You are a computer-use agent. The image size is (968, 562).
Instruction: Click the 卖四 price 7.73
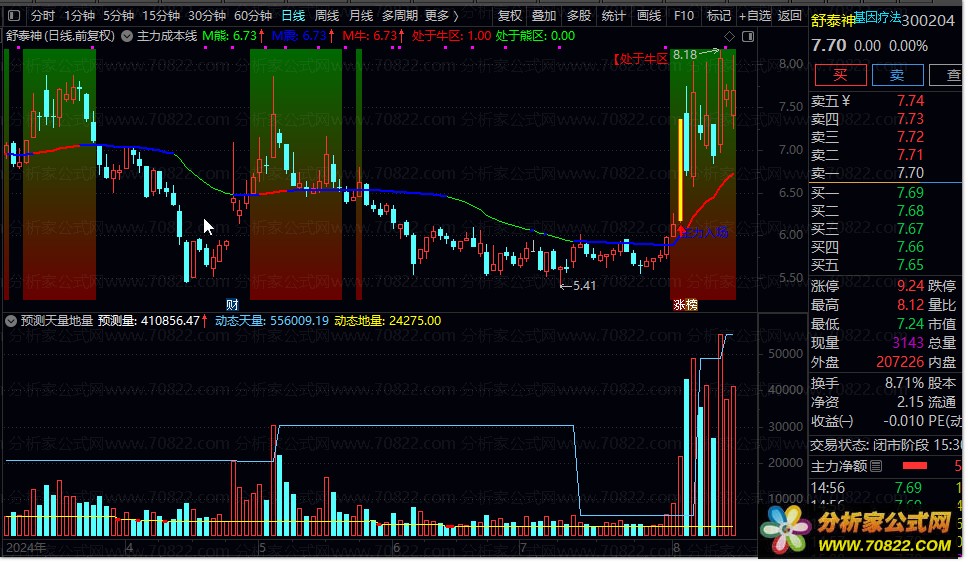(x=910, y=119)
